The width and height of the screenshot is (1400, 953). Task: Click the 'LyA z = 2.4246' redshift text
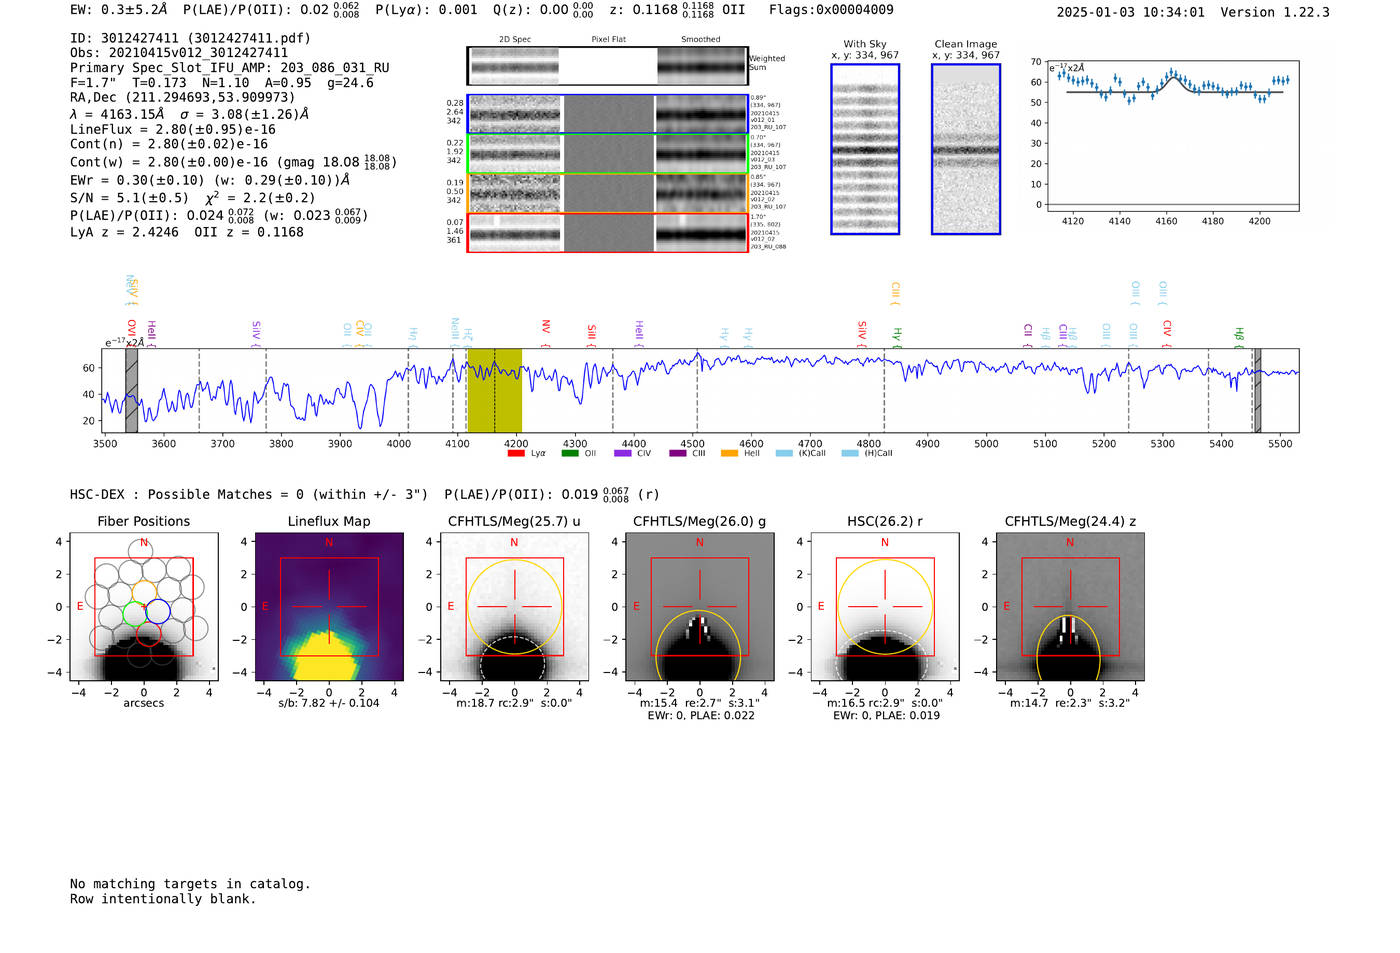(124, 232)
